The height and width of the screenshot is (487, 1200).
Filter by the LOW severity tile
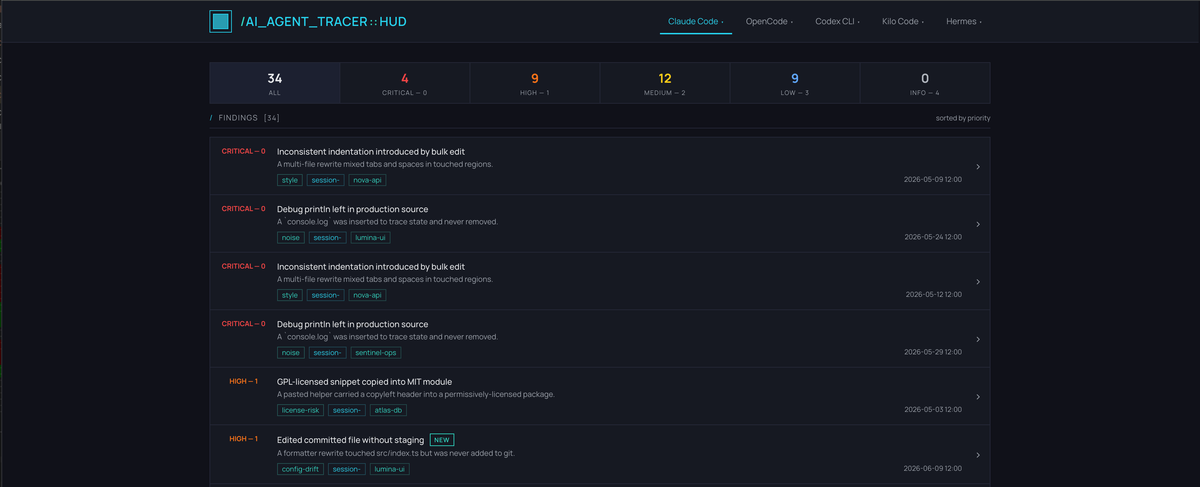(x=795, y=83)
